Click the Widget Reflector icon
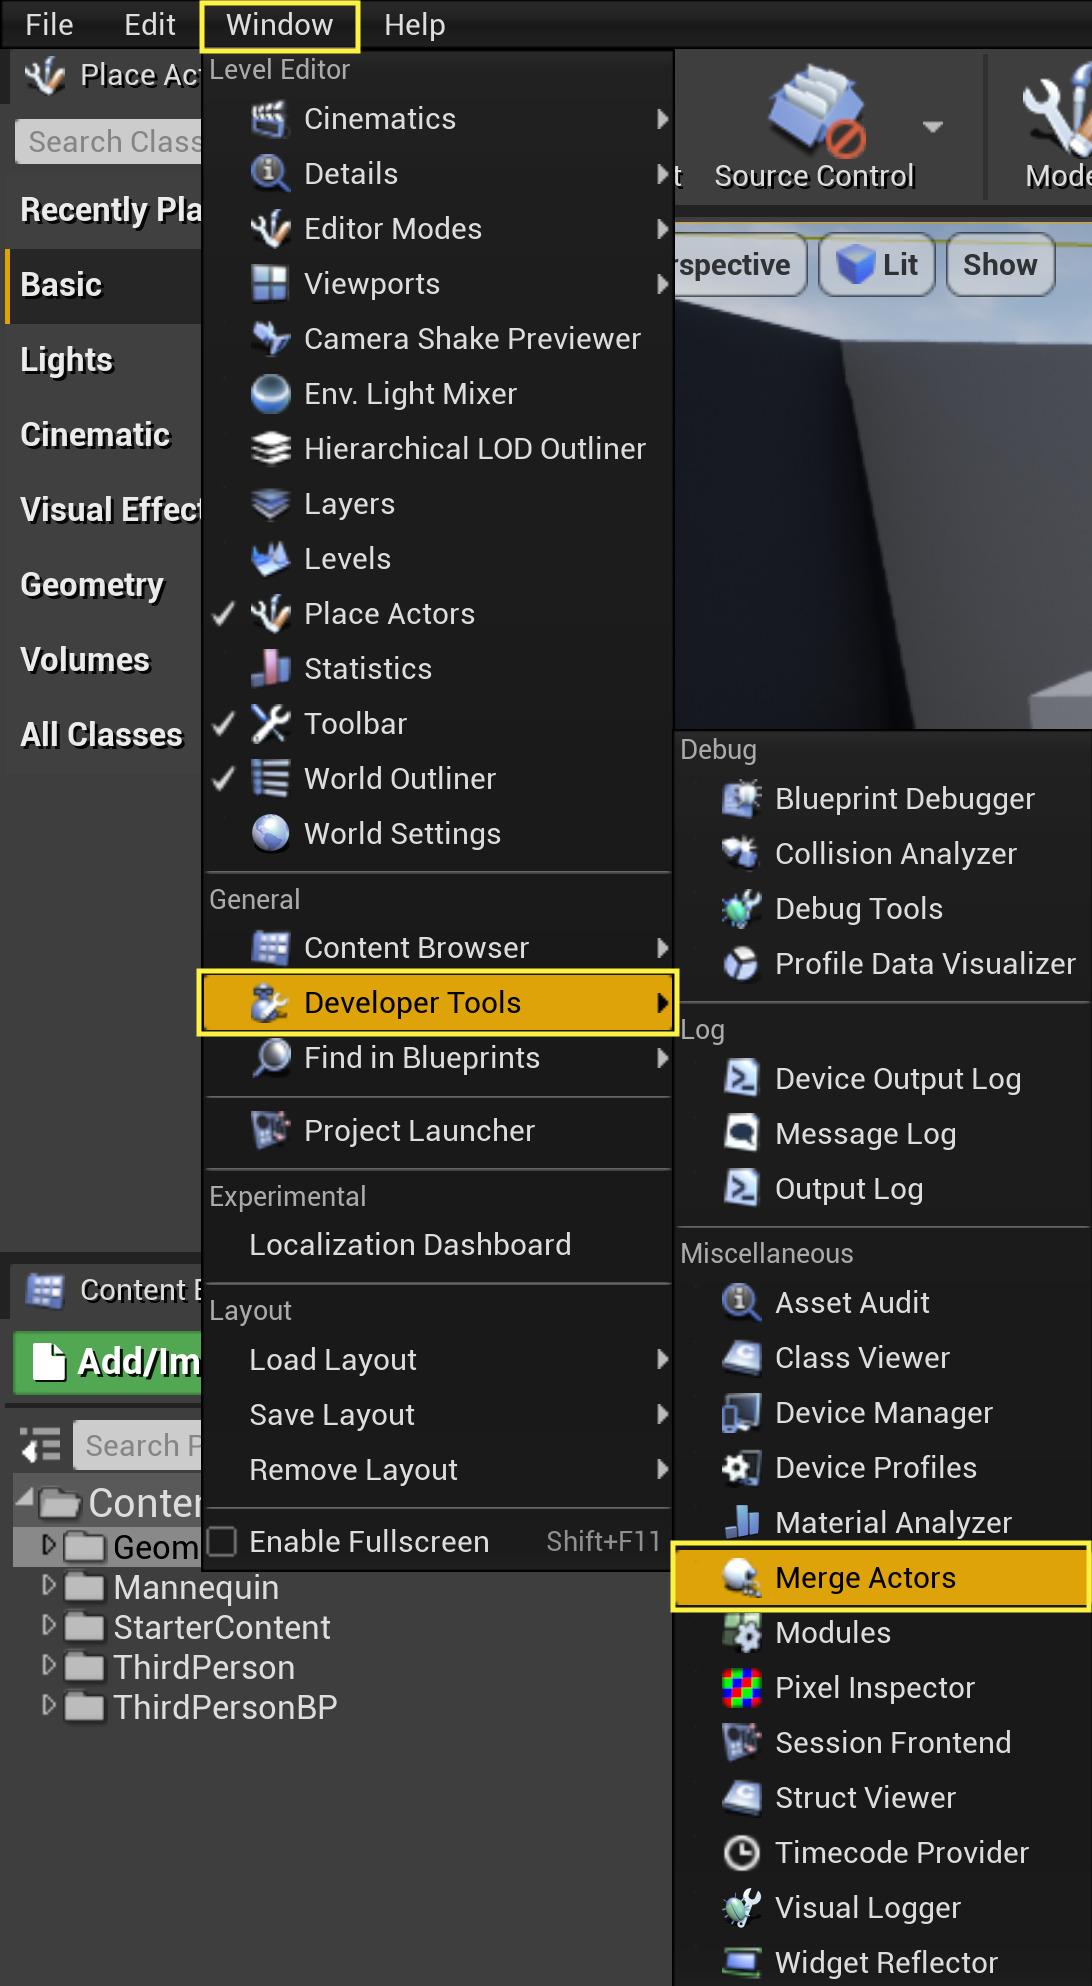1092x1986 pixels. click(741, 1963)
